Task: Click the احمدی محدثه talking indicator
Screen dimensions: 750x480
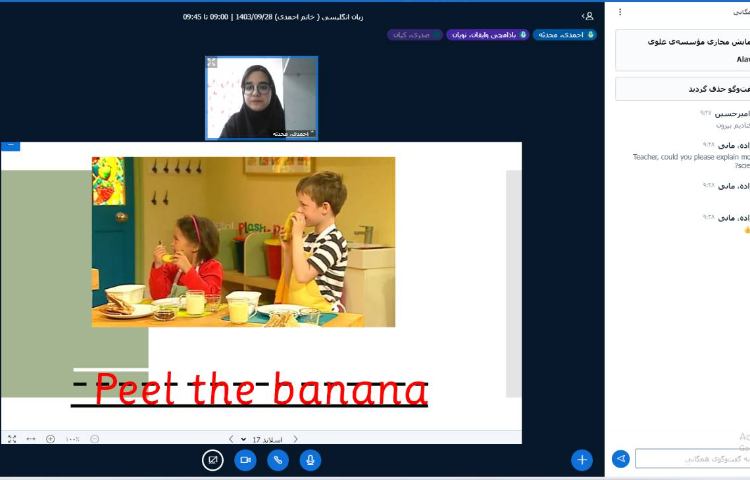Action: click(565, 35)
